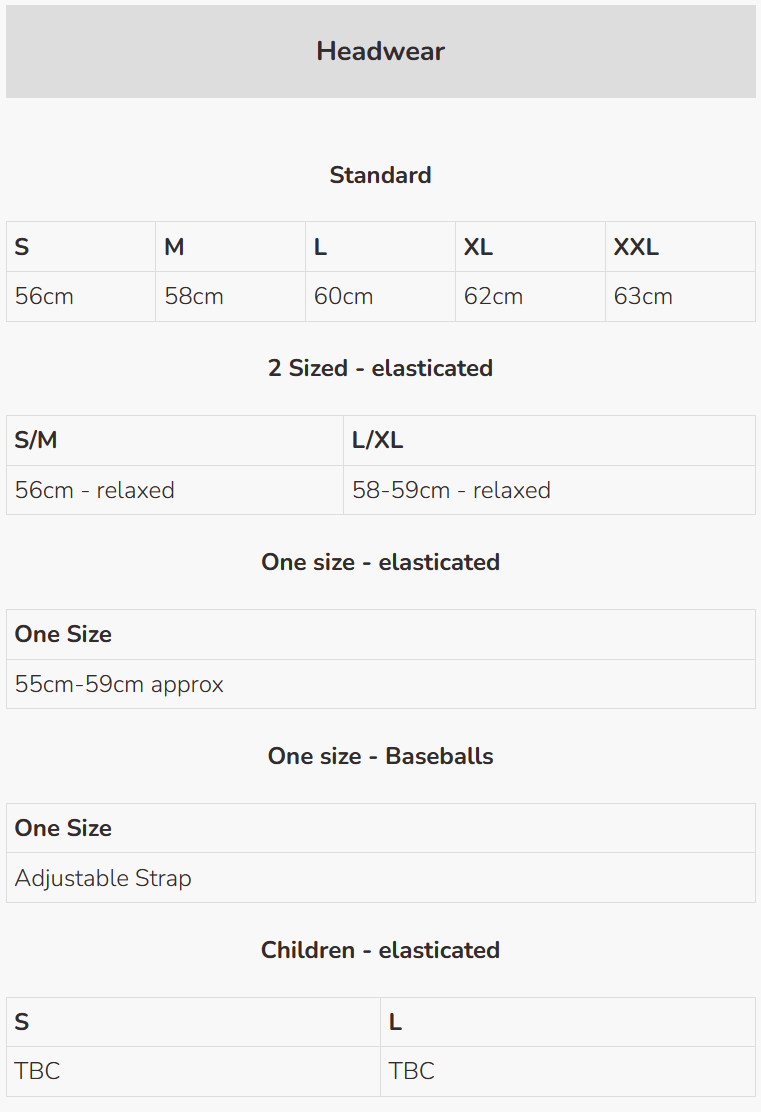Select the 55cm-59cm approx cell
761x1112 pixels.
click(119, 685)
